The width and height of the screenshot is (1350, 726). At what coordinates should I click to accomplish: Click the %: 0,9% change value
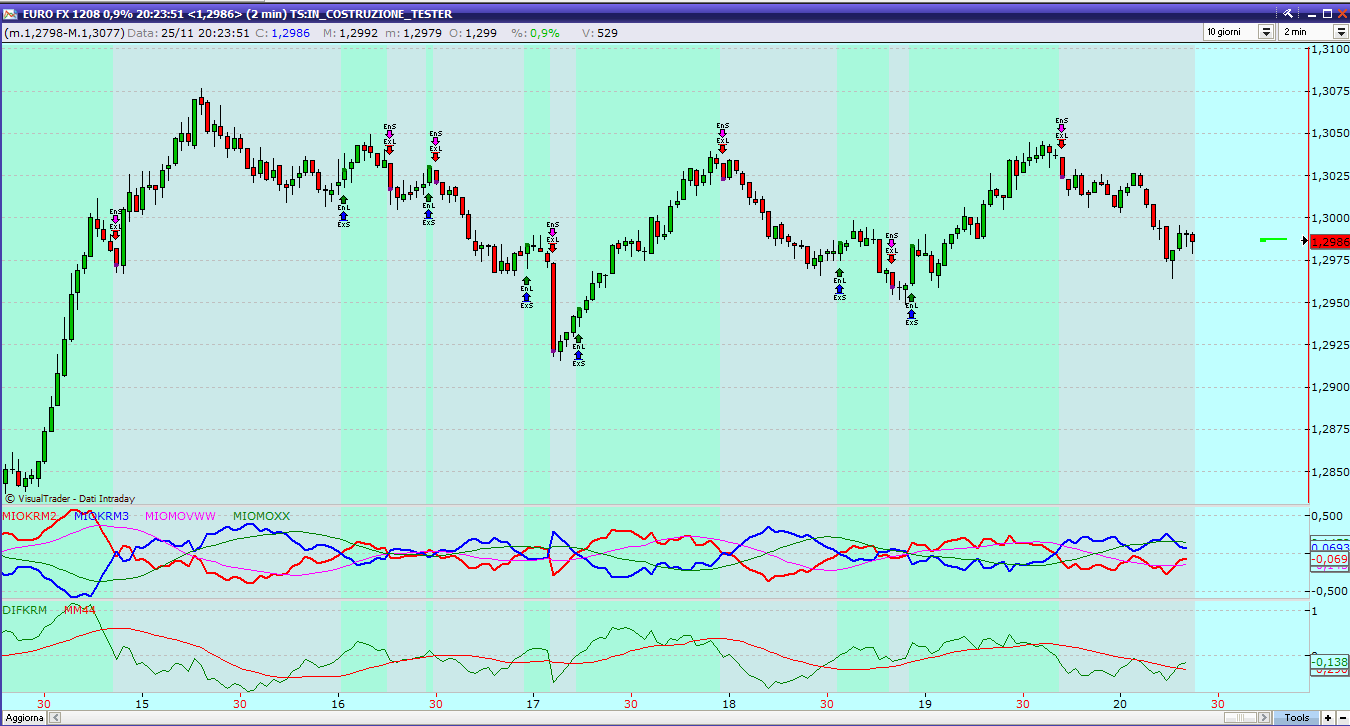[536, 33]
